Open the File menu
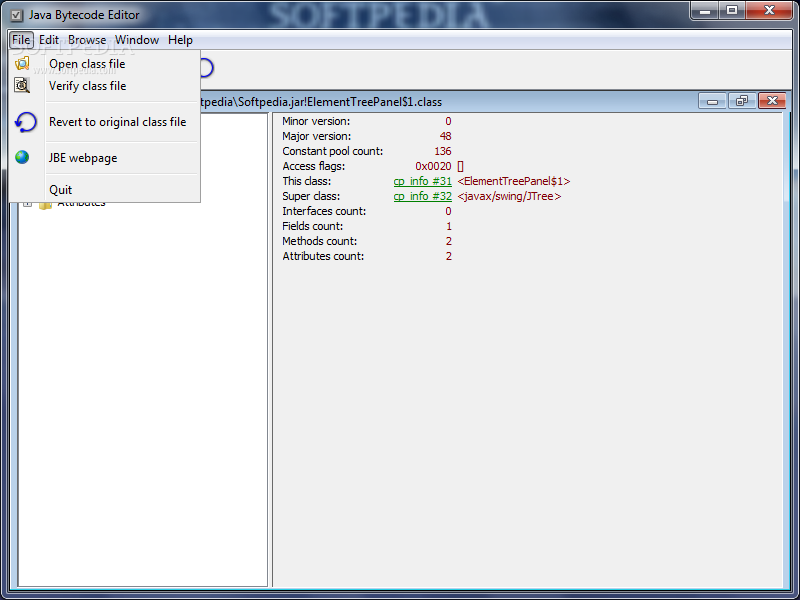Viewport: 800px width, 600px height. coord(21,40)
